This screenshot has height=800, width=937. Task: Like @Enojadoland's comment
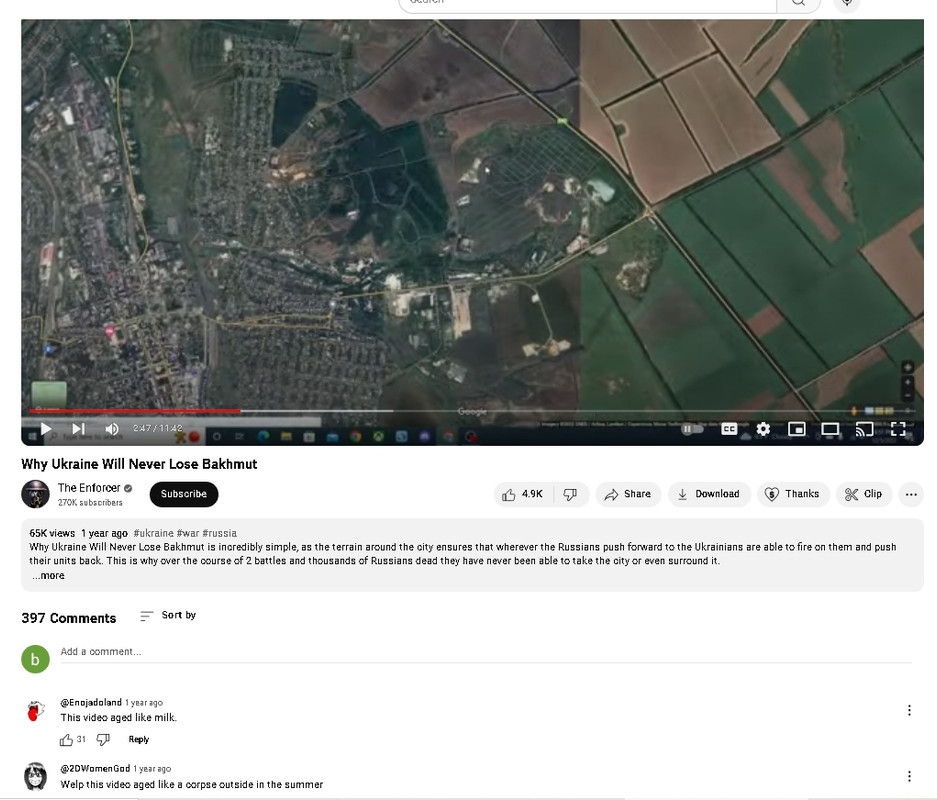[66, 740]
